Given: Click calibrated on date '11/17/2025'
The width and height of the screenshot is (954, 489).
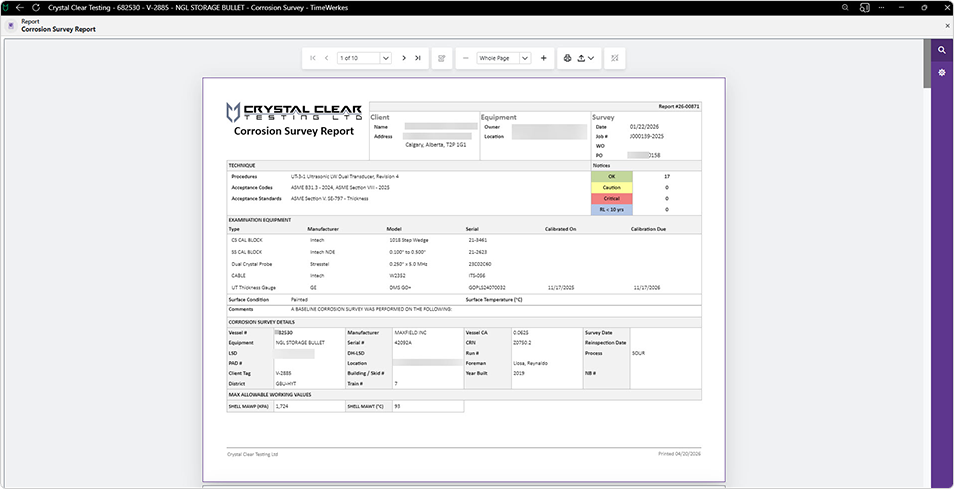Looking at the screenshot, I should point(561,287).
